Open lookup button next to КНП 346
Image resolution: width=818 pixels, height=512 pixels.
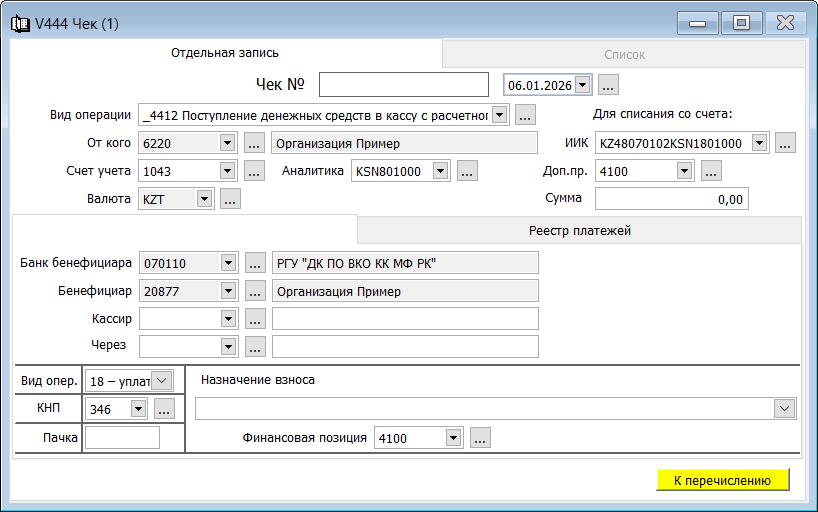pyautogui.click(x=164, y=408)
